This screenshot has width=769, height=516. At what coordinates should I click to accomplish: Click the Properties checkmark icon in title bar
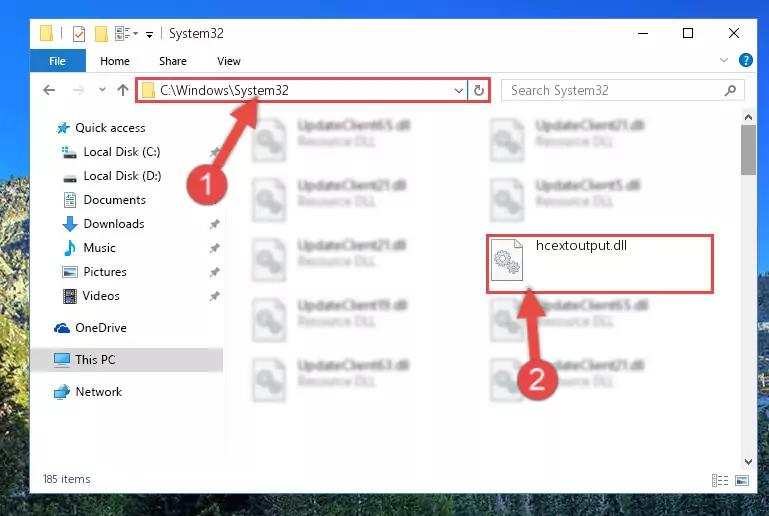pos(78,34)
